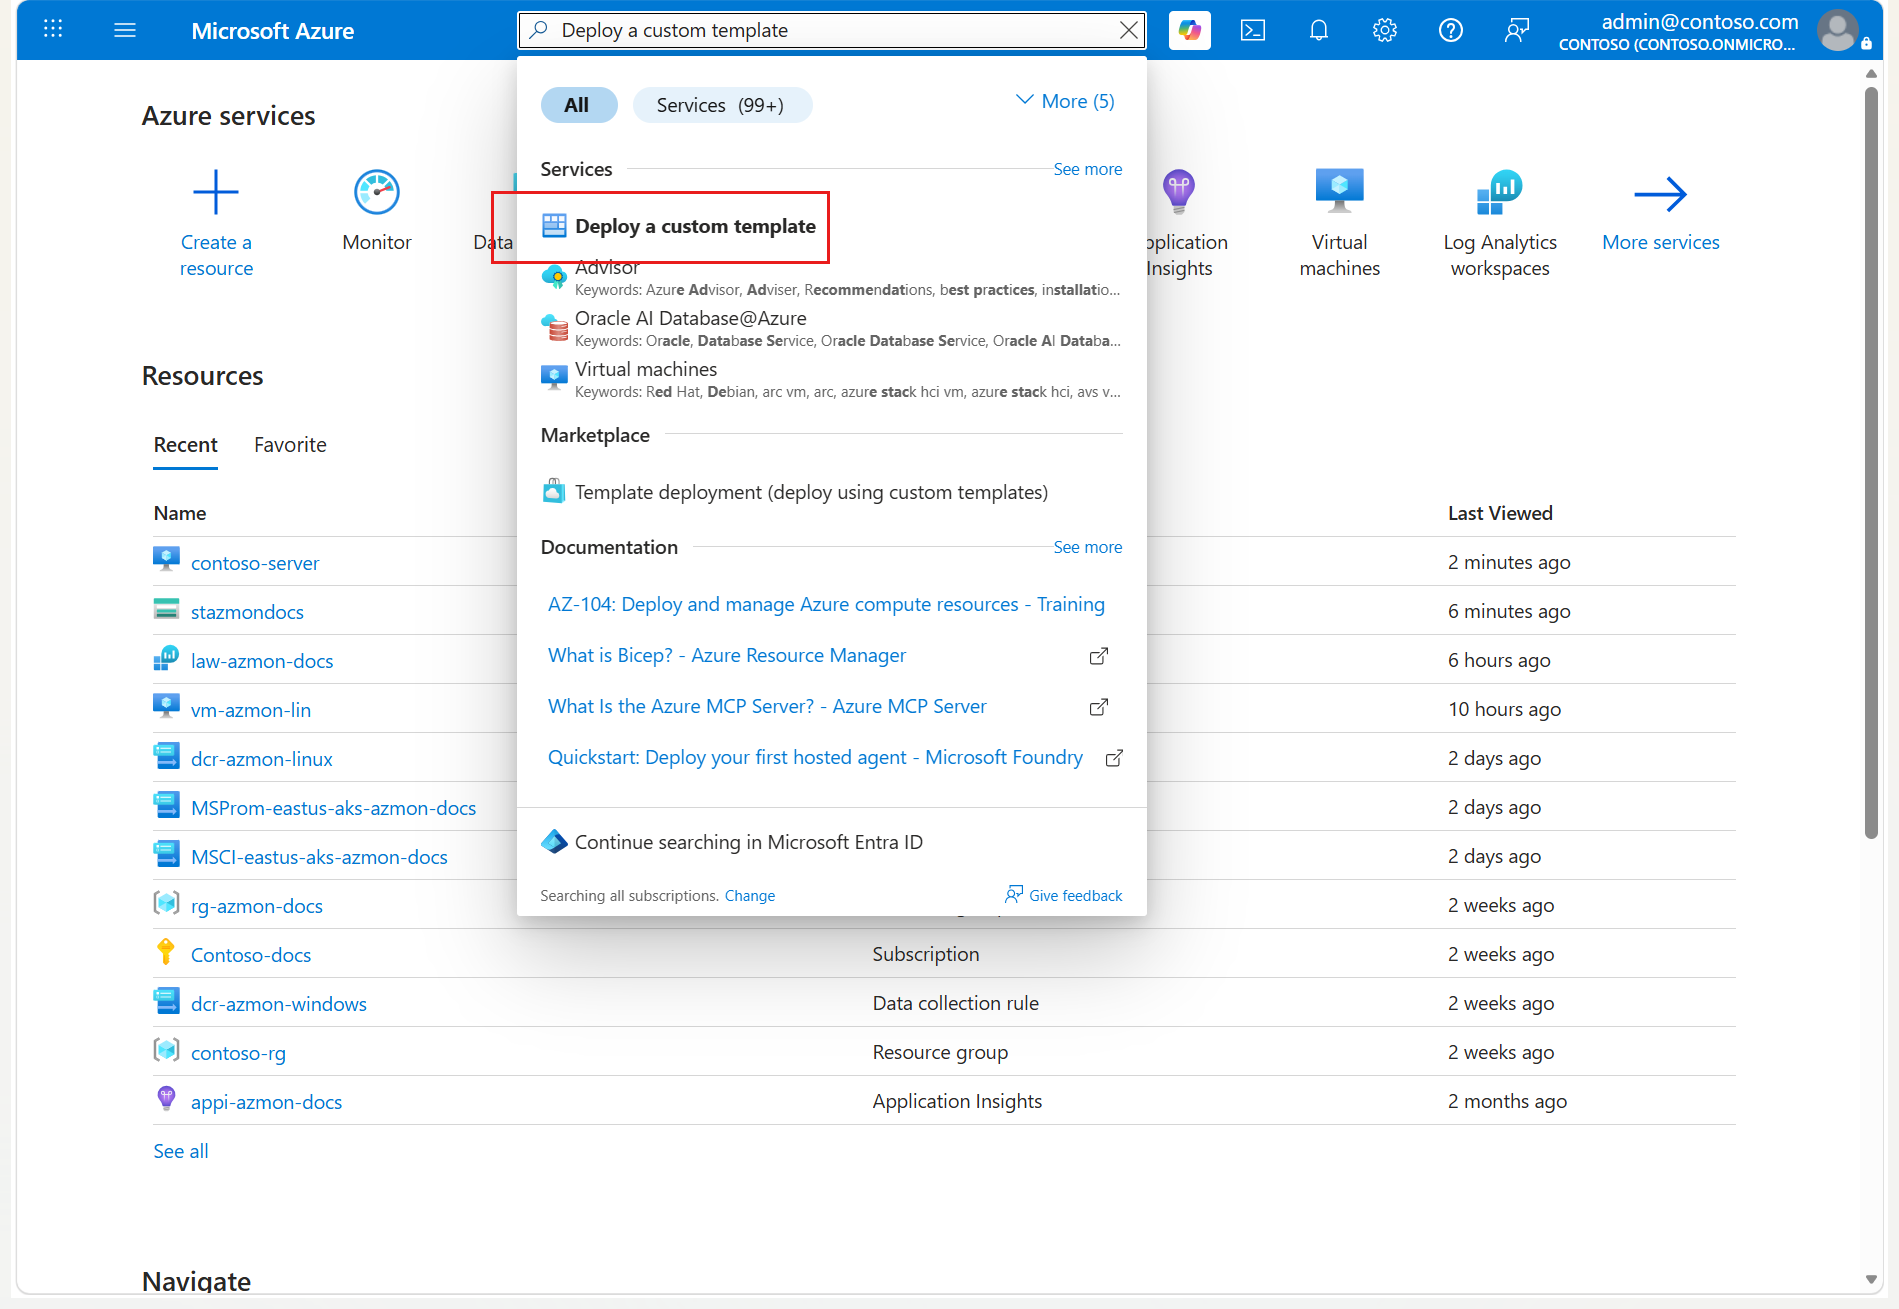Open What is Bicep documentation link

coord(727,655)
